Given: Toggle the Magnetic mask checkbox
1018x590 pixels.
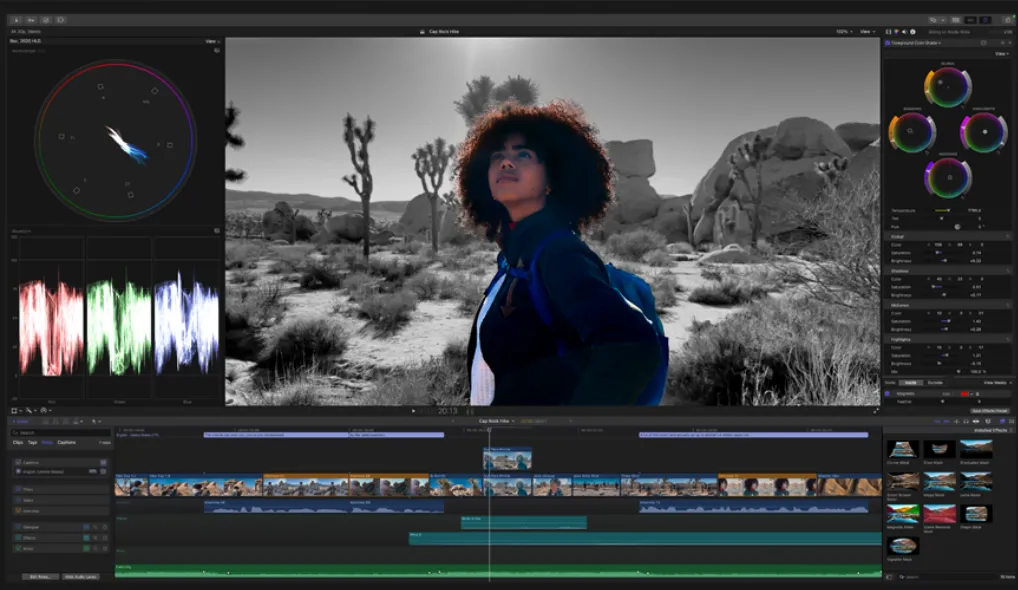Looking at the screenshot, I should [888, 393].
